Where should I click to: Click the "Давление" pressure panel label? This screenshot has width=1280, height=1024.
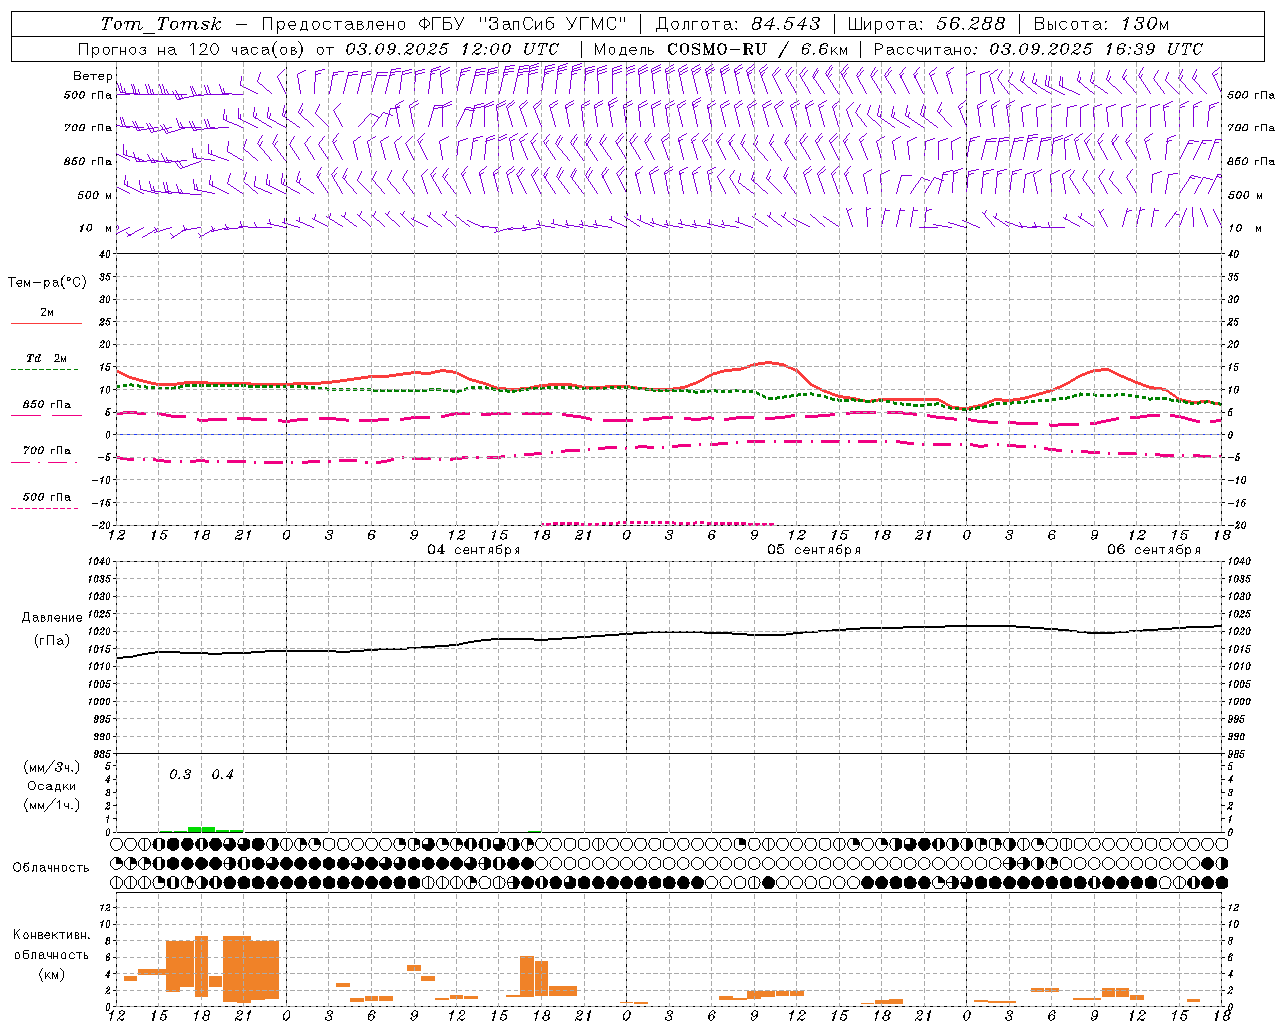pos(52,617)
